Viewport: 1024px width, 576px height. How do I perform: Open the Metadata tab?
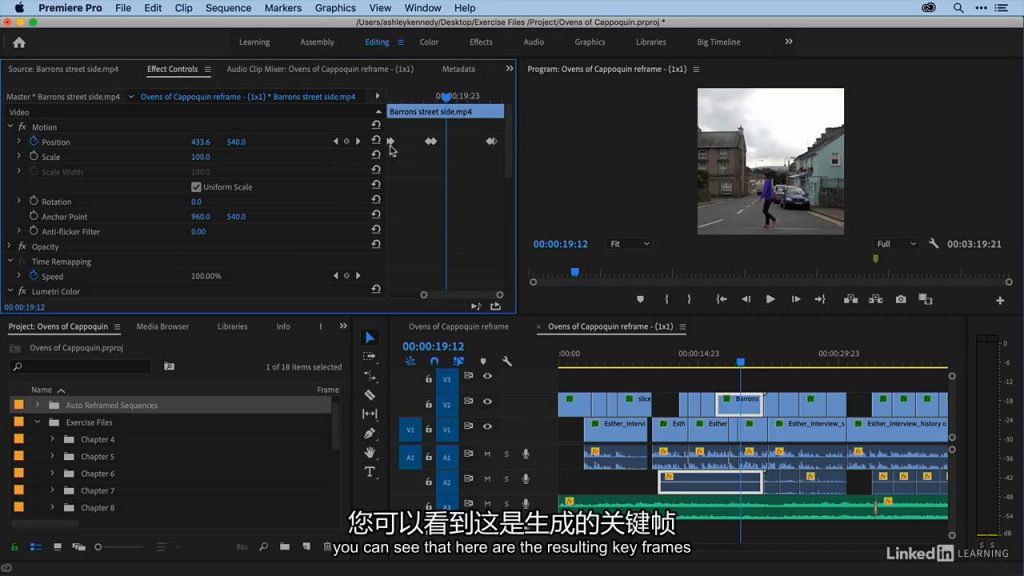click(x=458, y=69)
